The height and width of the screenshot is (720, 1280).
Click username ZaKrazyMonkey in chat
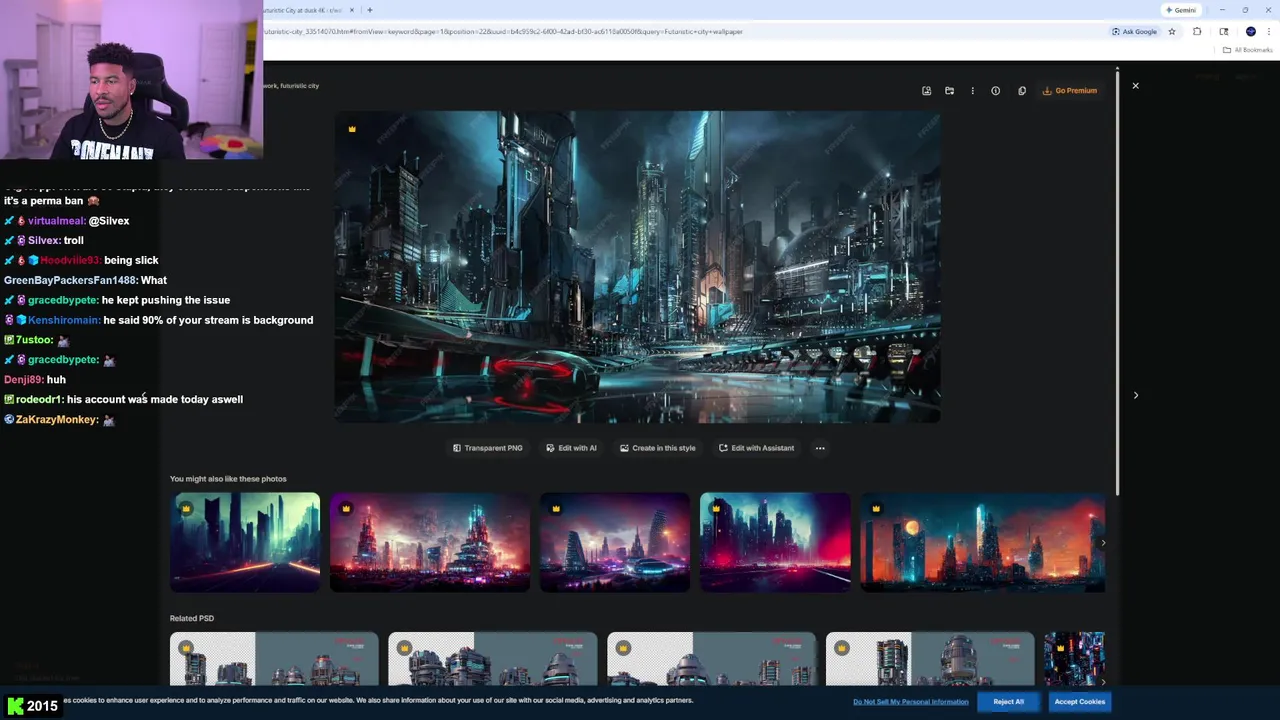pos(57,420)
